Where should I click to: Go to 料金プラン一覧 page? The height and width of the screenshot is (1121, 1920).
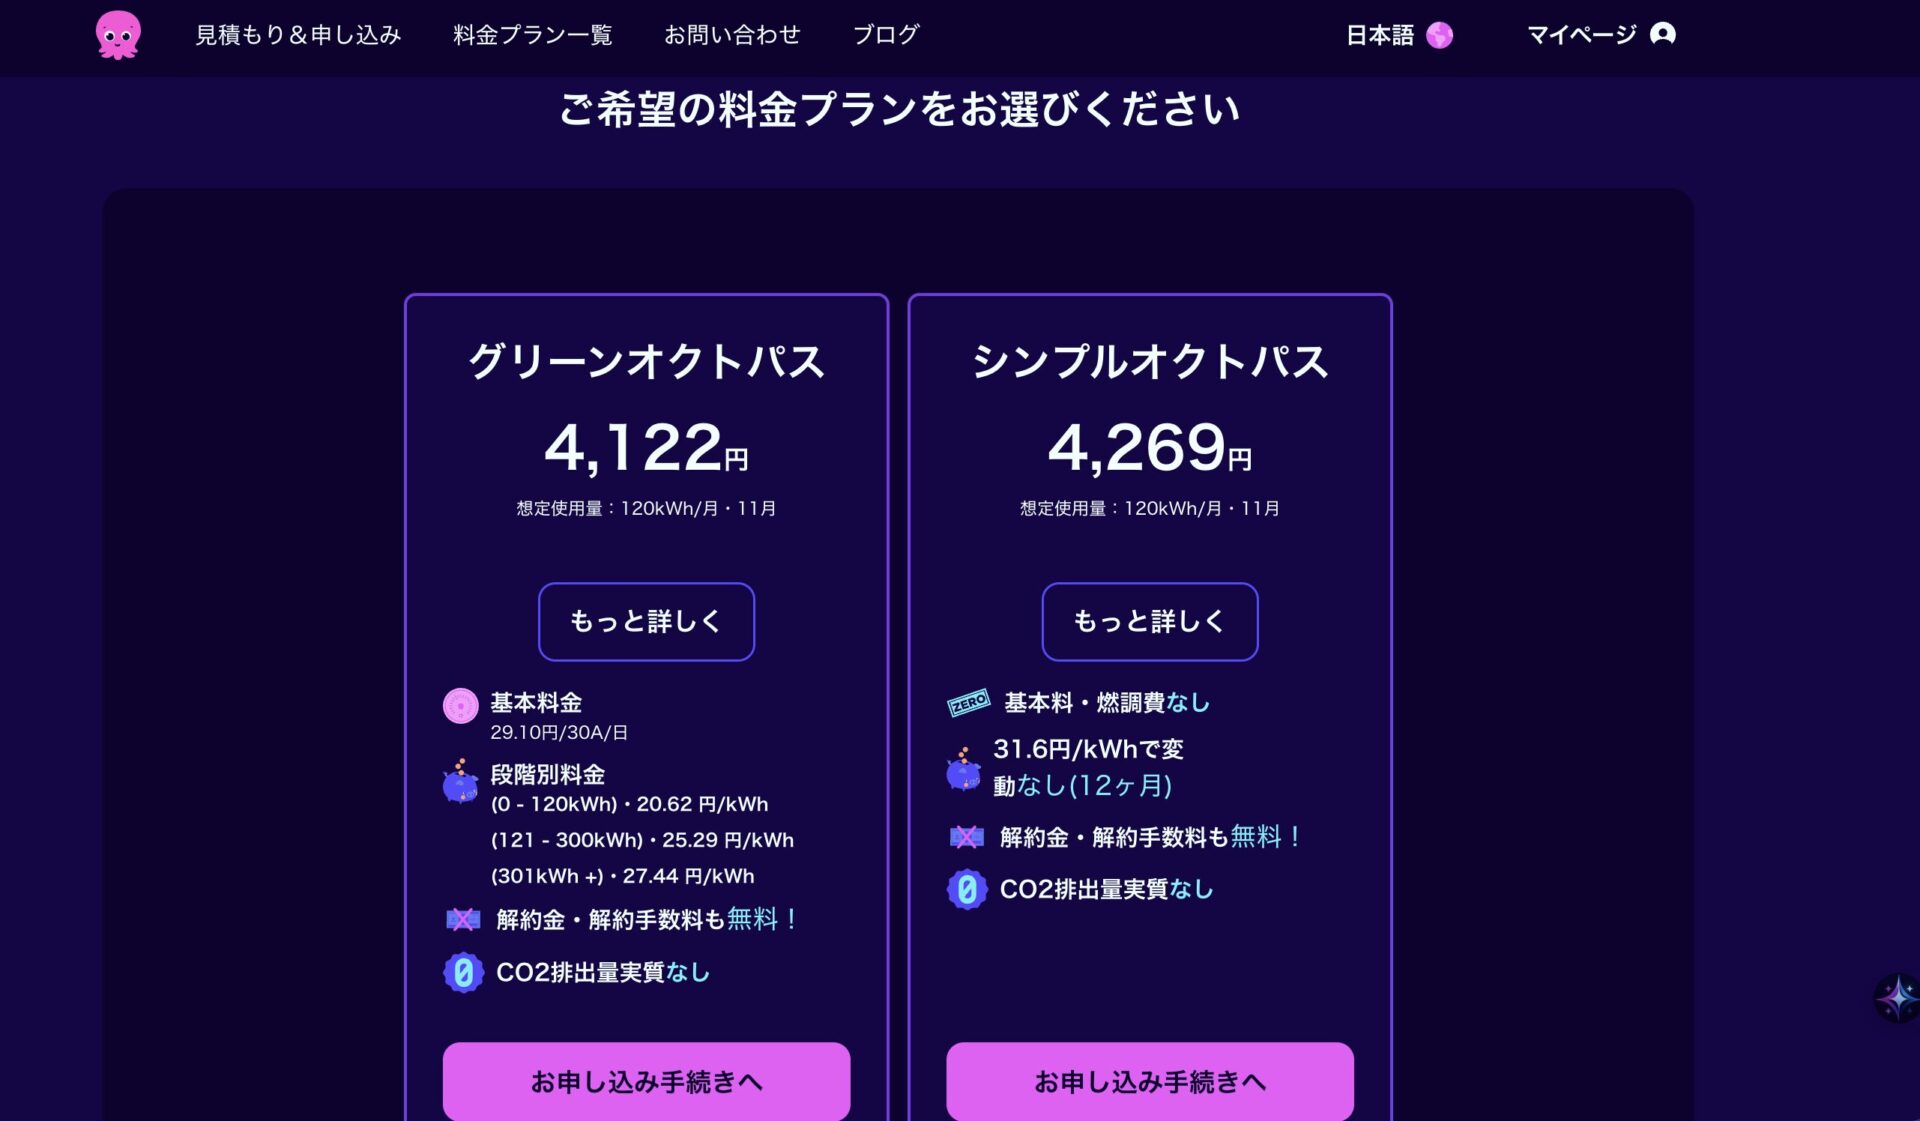point(532,35)
